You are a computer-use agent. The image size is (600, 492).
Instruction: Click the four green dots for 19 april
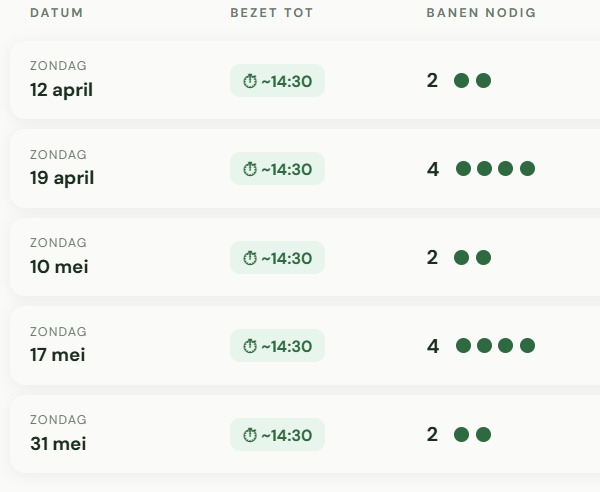click(495, 169)
